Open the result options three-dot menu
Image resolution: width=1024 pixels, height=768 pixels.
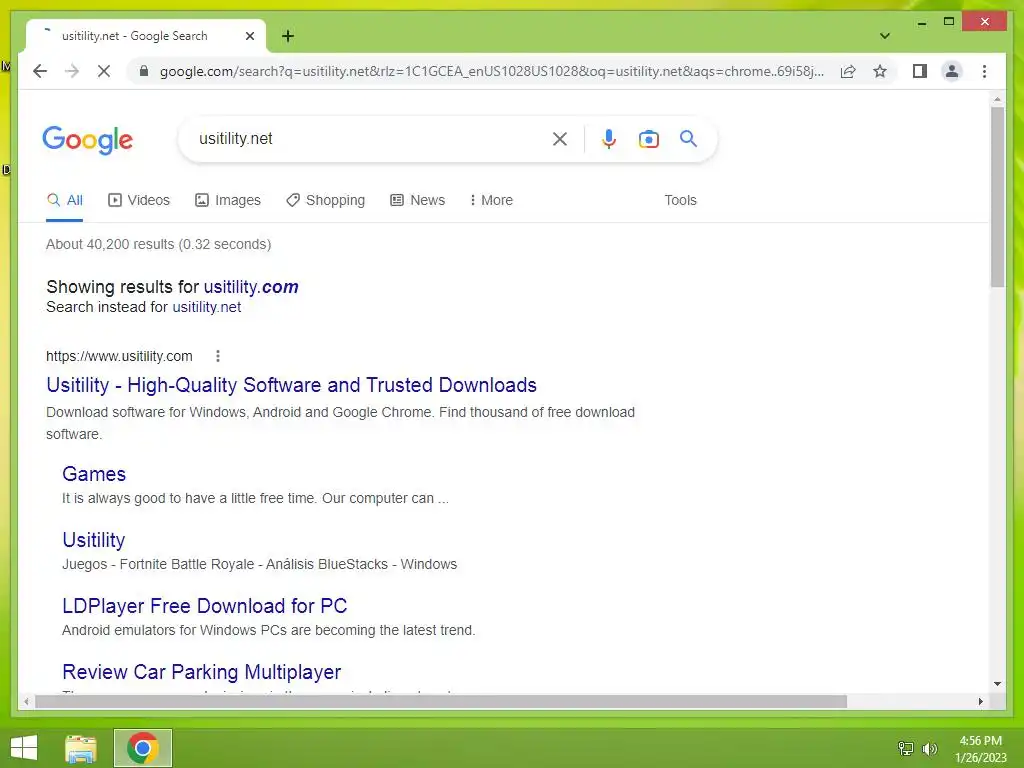pos(218,356)
